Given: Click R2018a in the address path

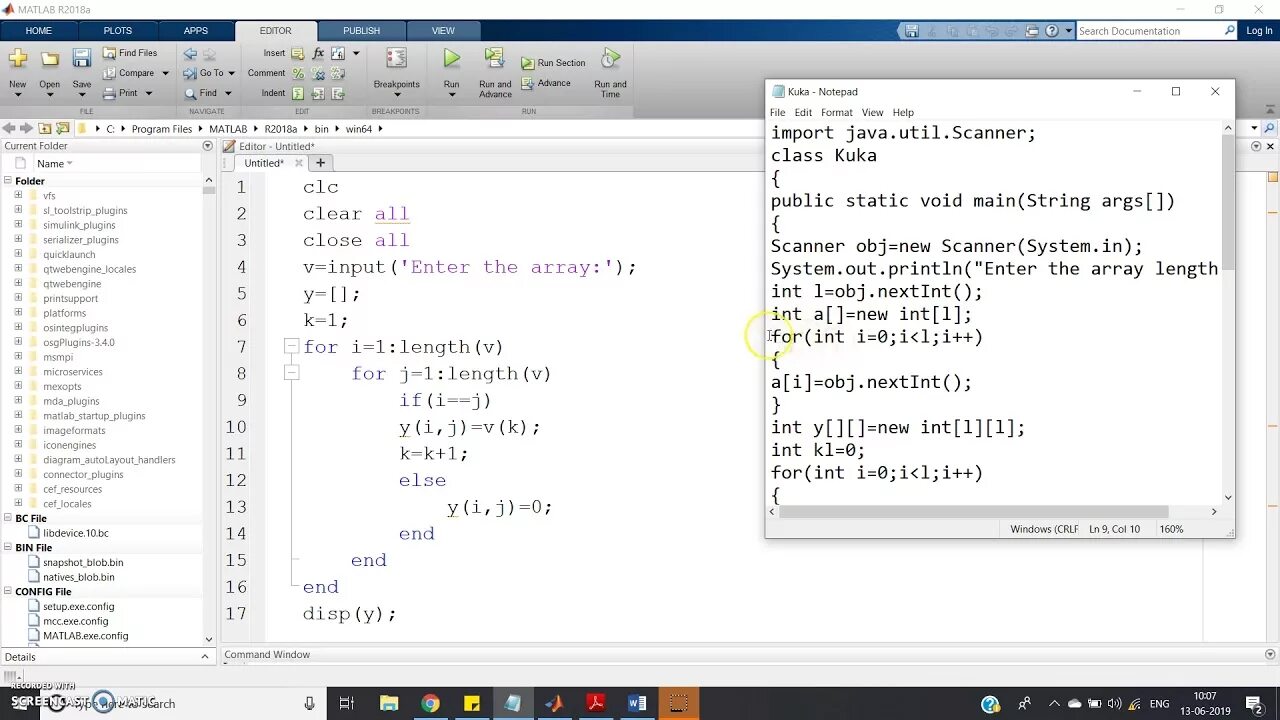Looking at the screenshot, I should point(283,129).
